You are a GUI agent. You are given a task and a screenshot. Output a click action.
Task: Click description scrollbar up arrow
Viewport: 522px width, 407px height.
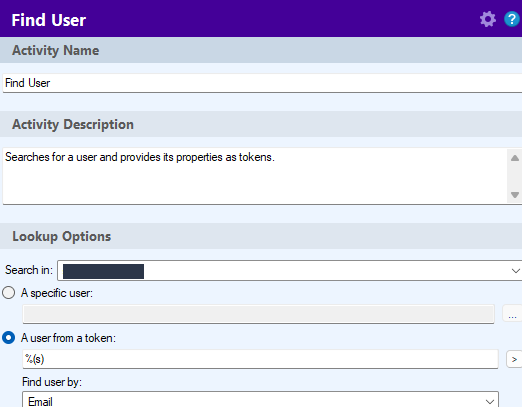(x=515, y=158)
